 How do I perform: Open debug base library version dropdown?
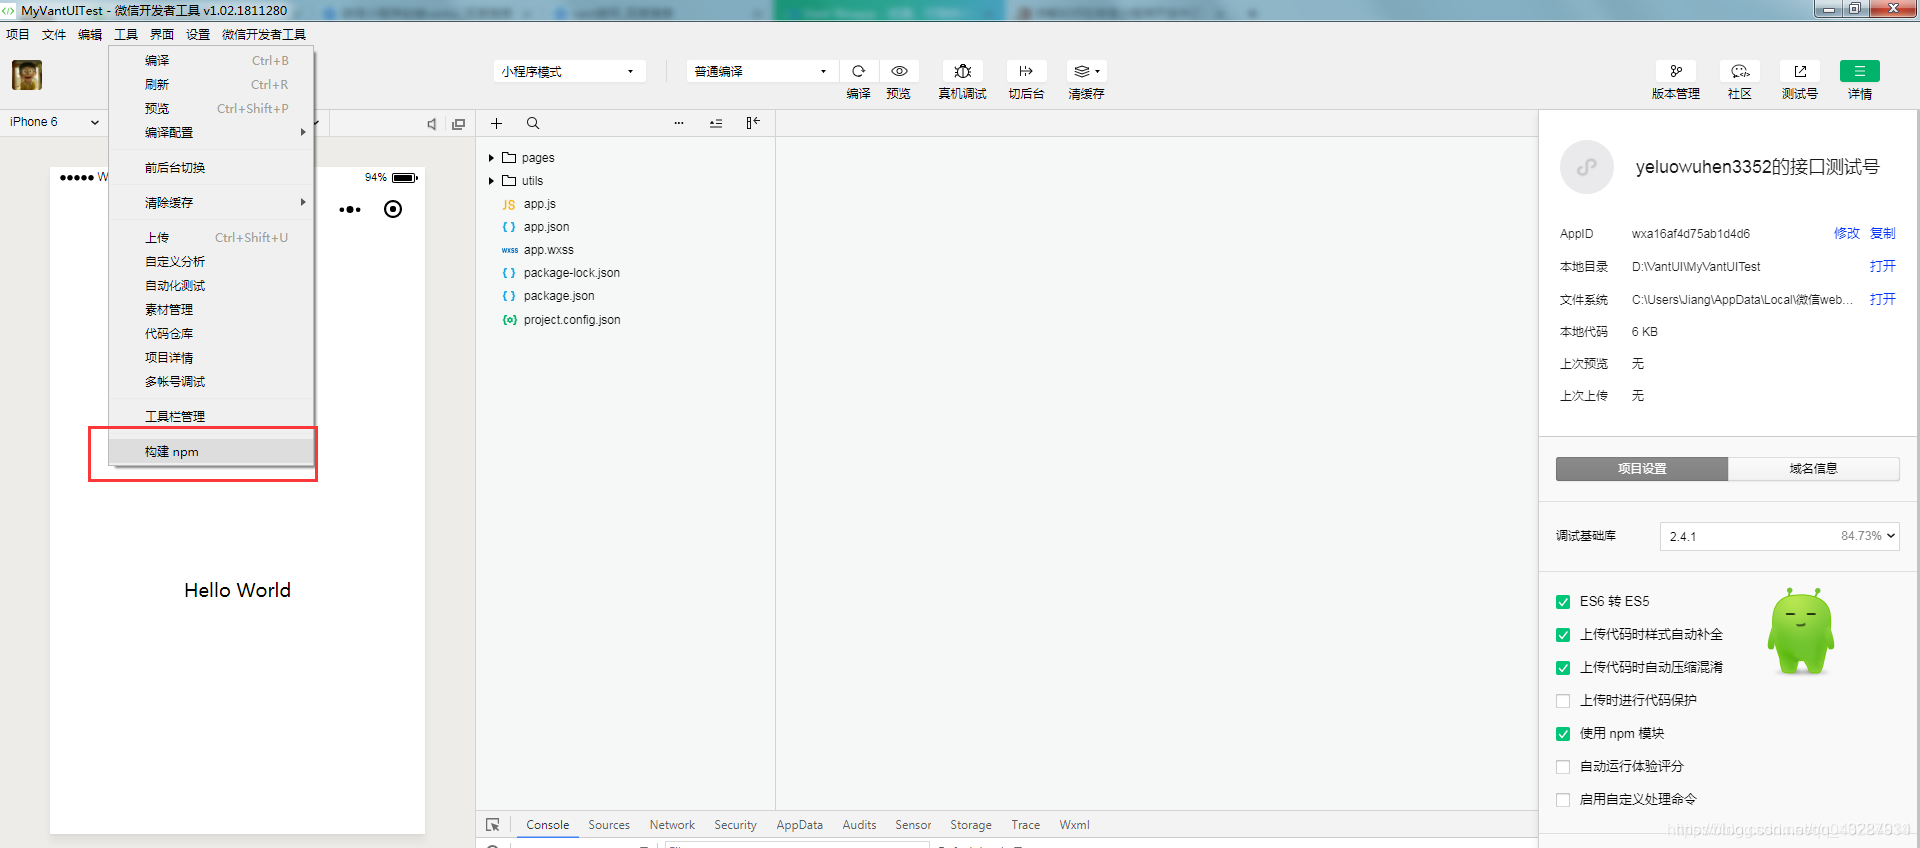pos(1780,536)
